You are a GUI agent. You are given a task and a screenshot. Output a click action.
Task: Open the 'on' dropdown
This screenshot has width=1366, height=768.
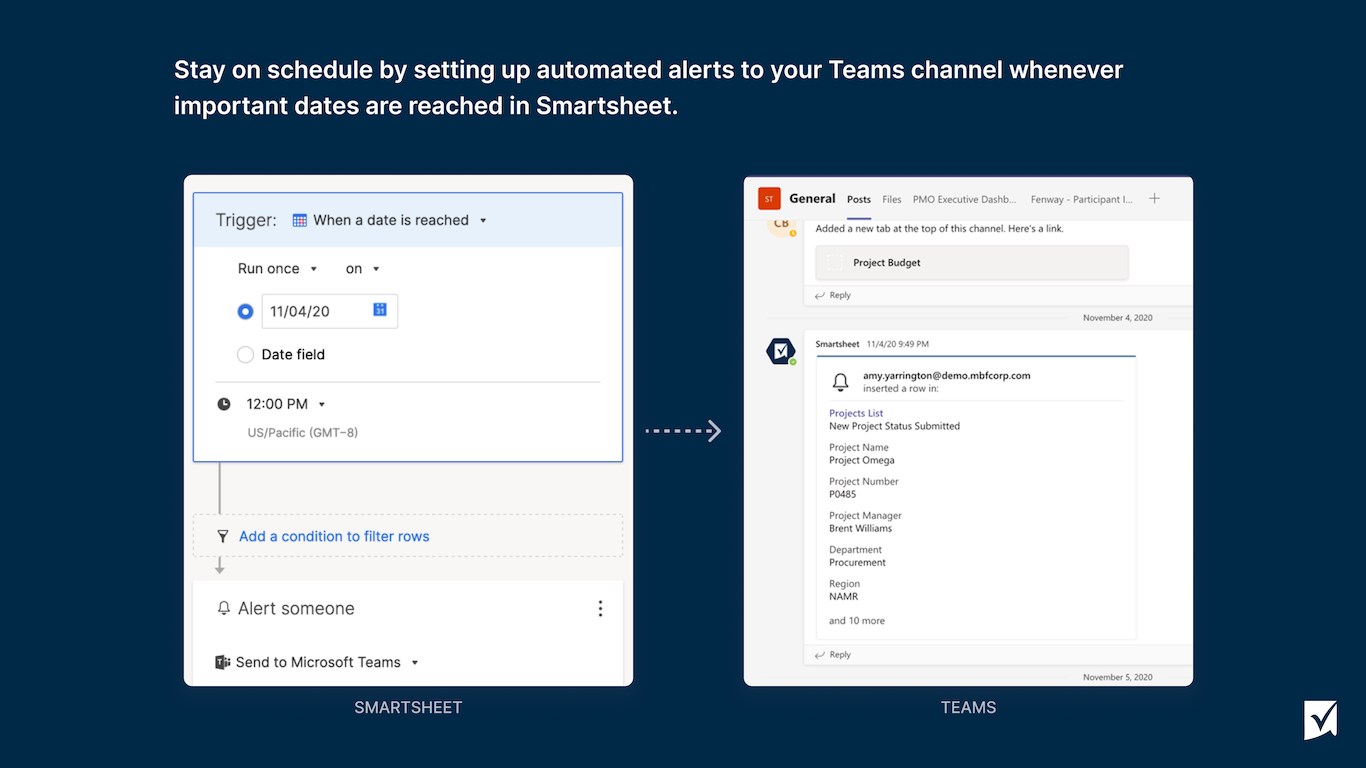[x=363, y=269]
